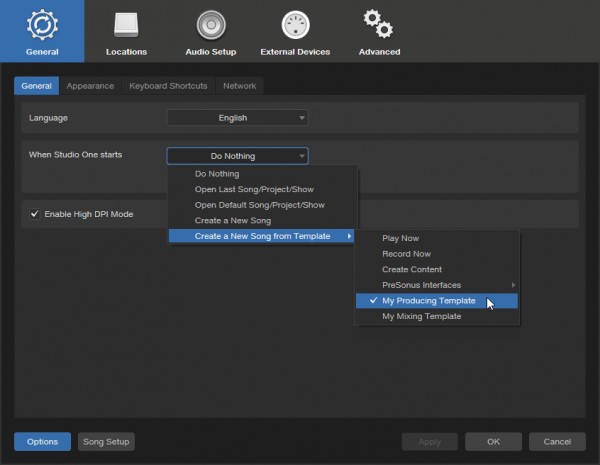The image size is (600, 465).
Task: Select the checked My Producing Template entry
Action: coord(428,301)
